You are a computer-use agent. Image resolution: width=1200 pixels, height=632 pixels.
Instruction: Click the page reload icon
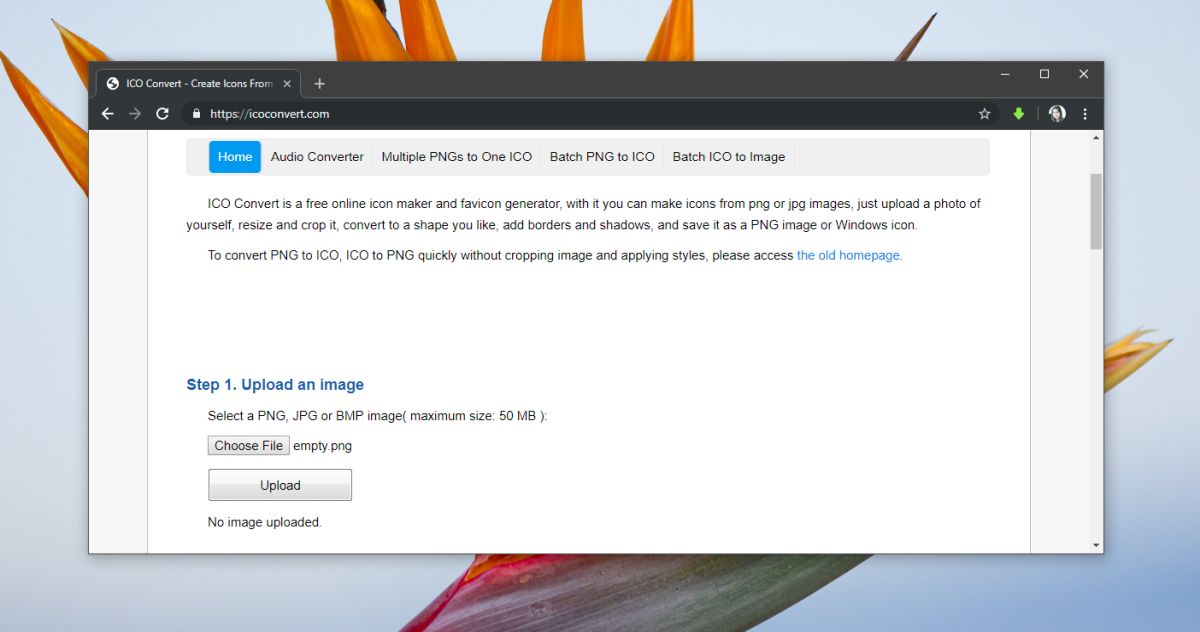162,114
